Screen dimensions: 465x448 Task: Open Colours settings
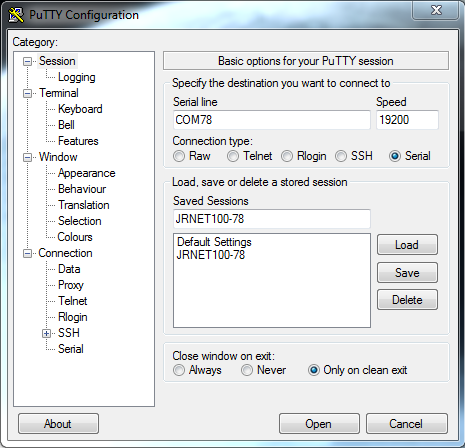pyautogui.click(x=75, y=237)
